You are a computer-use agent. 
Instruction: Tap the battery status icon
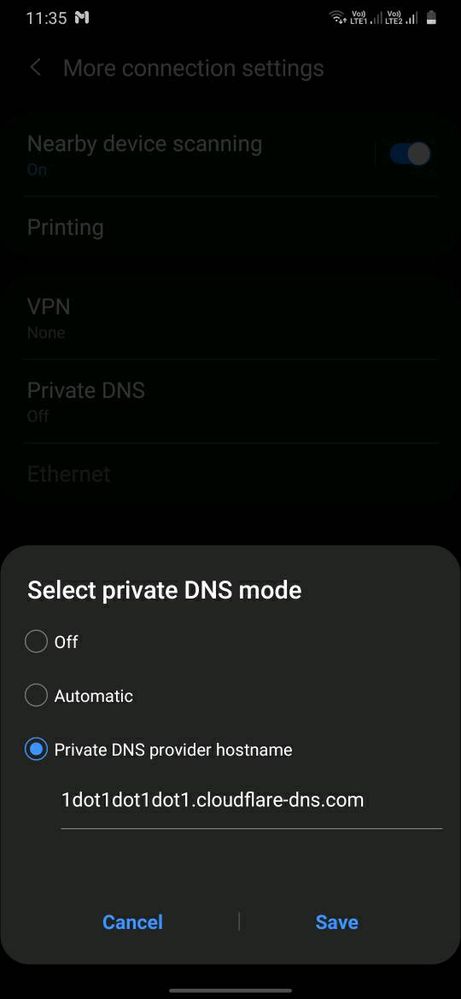tap(432, 18)
